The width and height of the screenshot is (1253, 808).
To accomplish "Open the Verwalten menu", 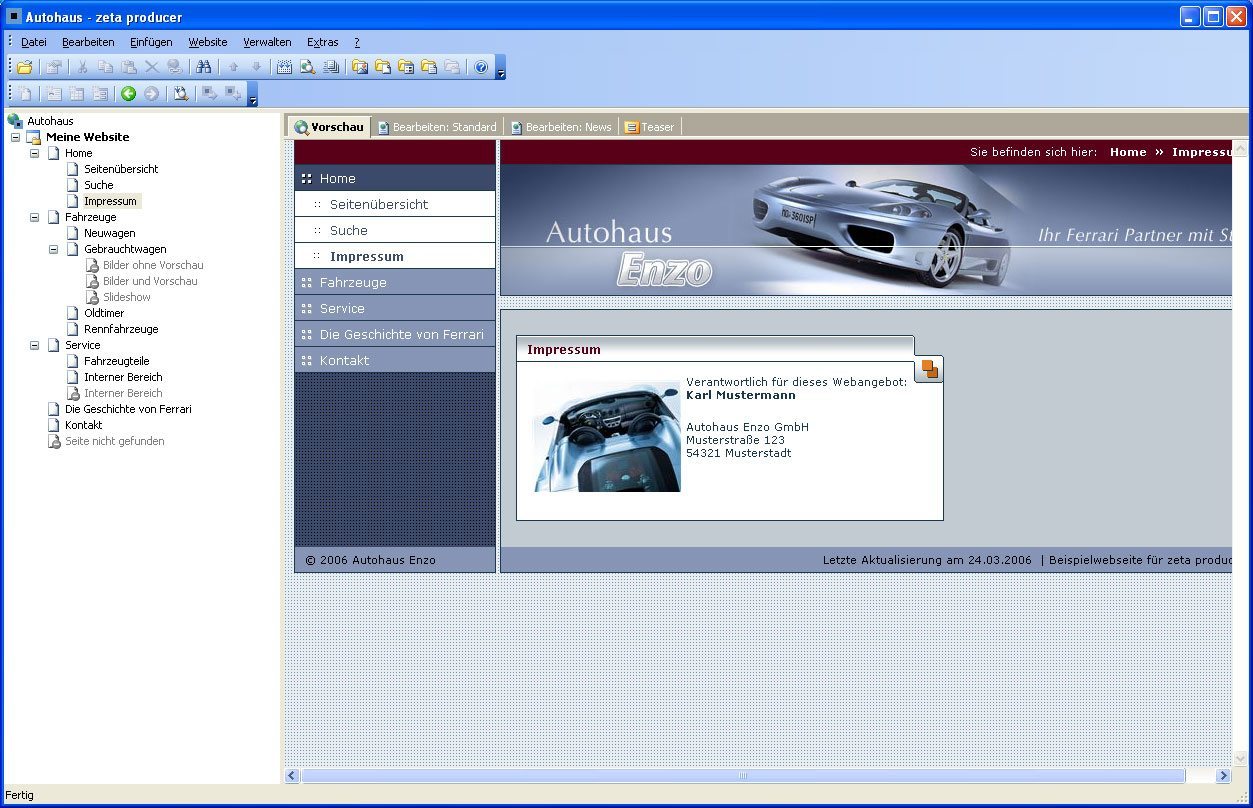I will 267,42.
